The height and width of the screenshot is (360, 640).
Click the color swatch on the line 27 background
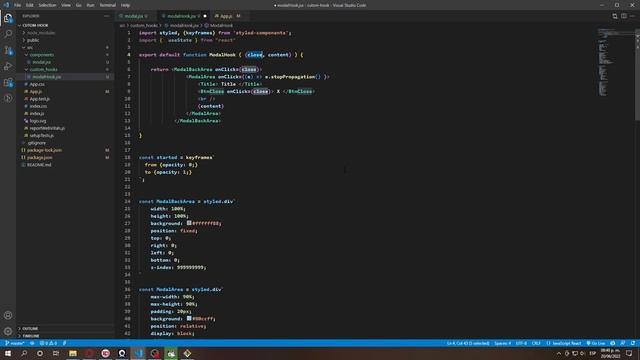click(x=189, y=223)
